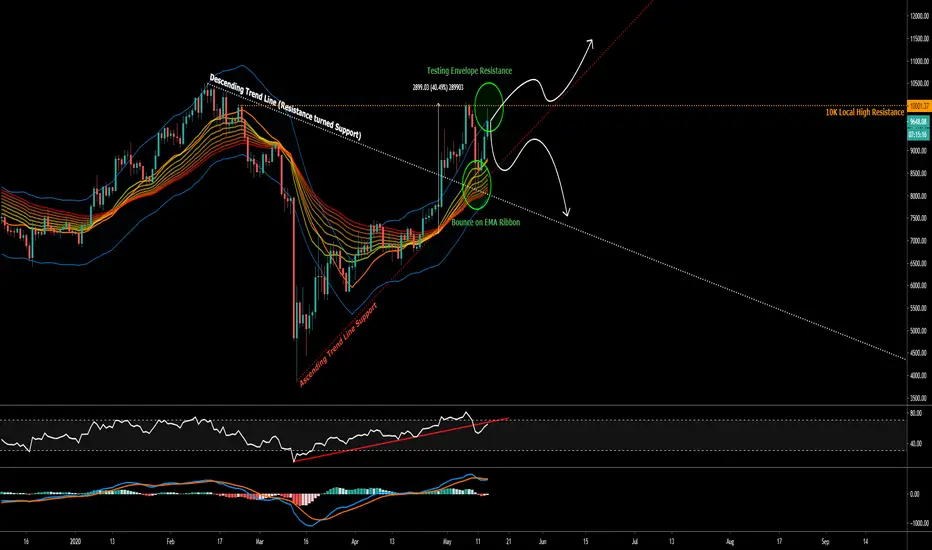Click the 11500.00 price axis label
The width and height of the screenshot is (932, 550).
pos(919,39)
